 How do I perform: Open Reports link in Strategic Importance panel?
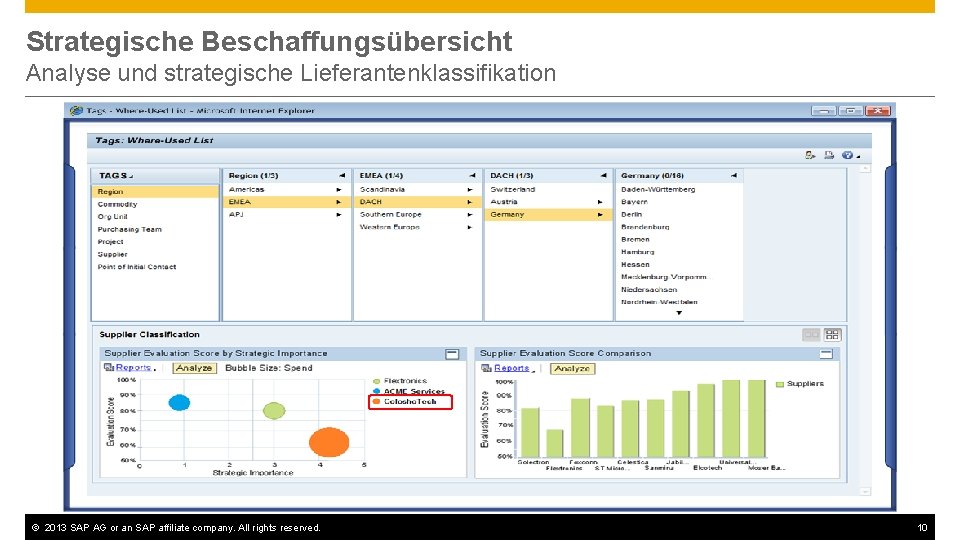point(133,367)
